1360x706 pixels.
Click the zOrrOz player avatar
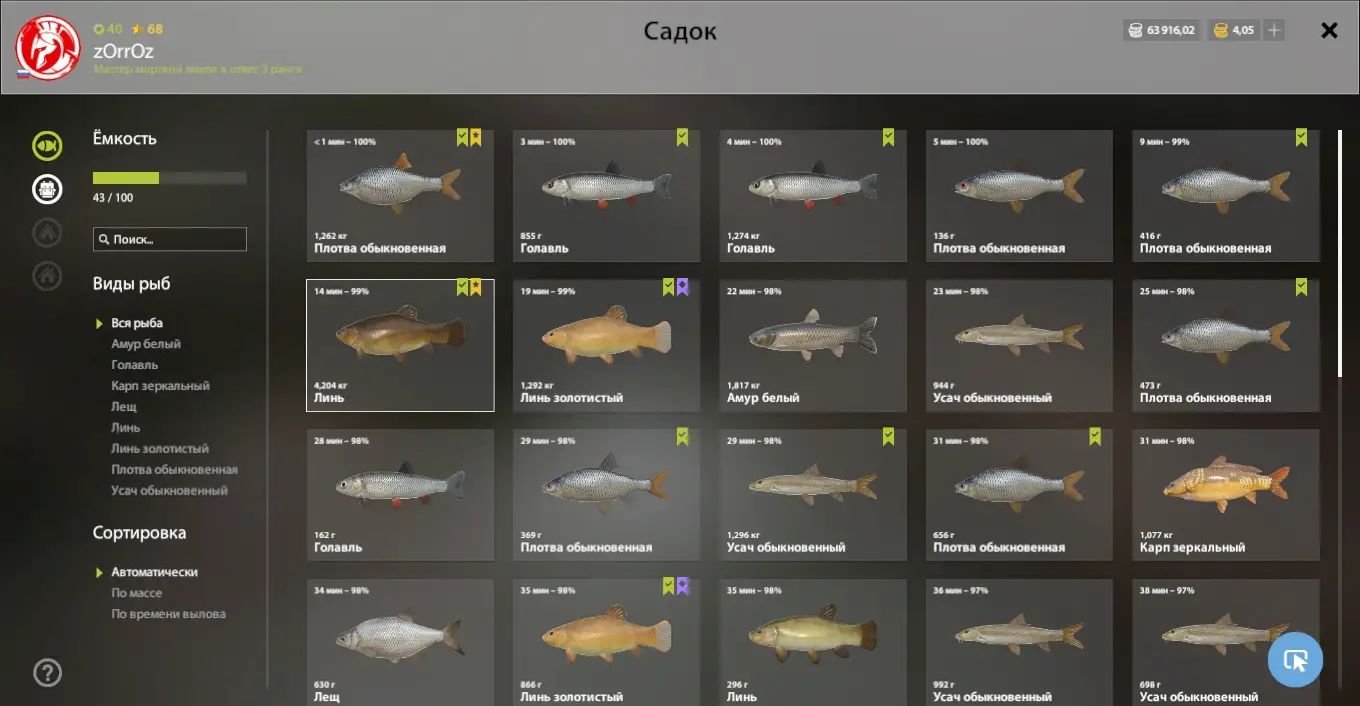pyautogui.click(x=48, y=48)
